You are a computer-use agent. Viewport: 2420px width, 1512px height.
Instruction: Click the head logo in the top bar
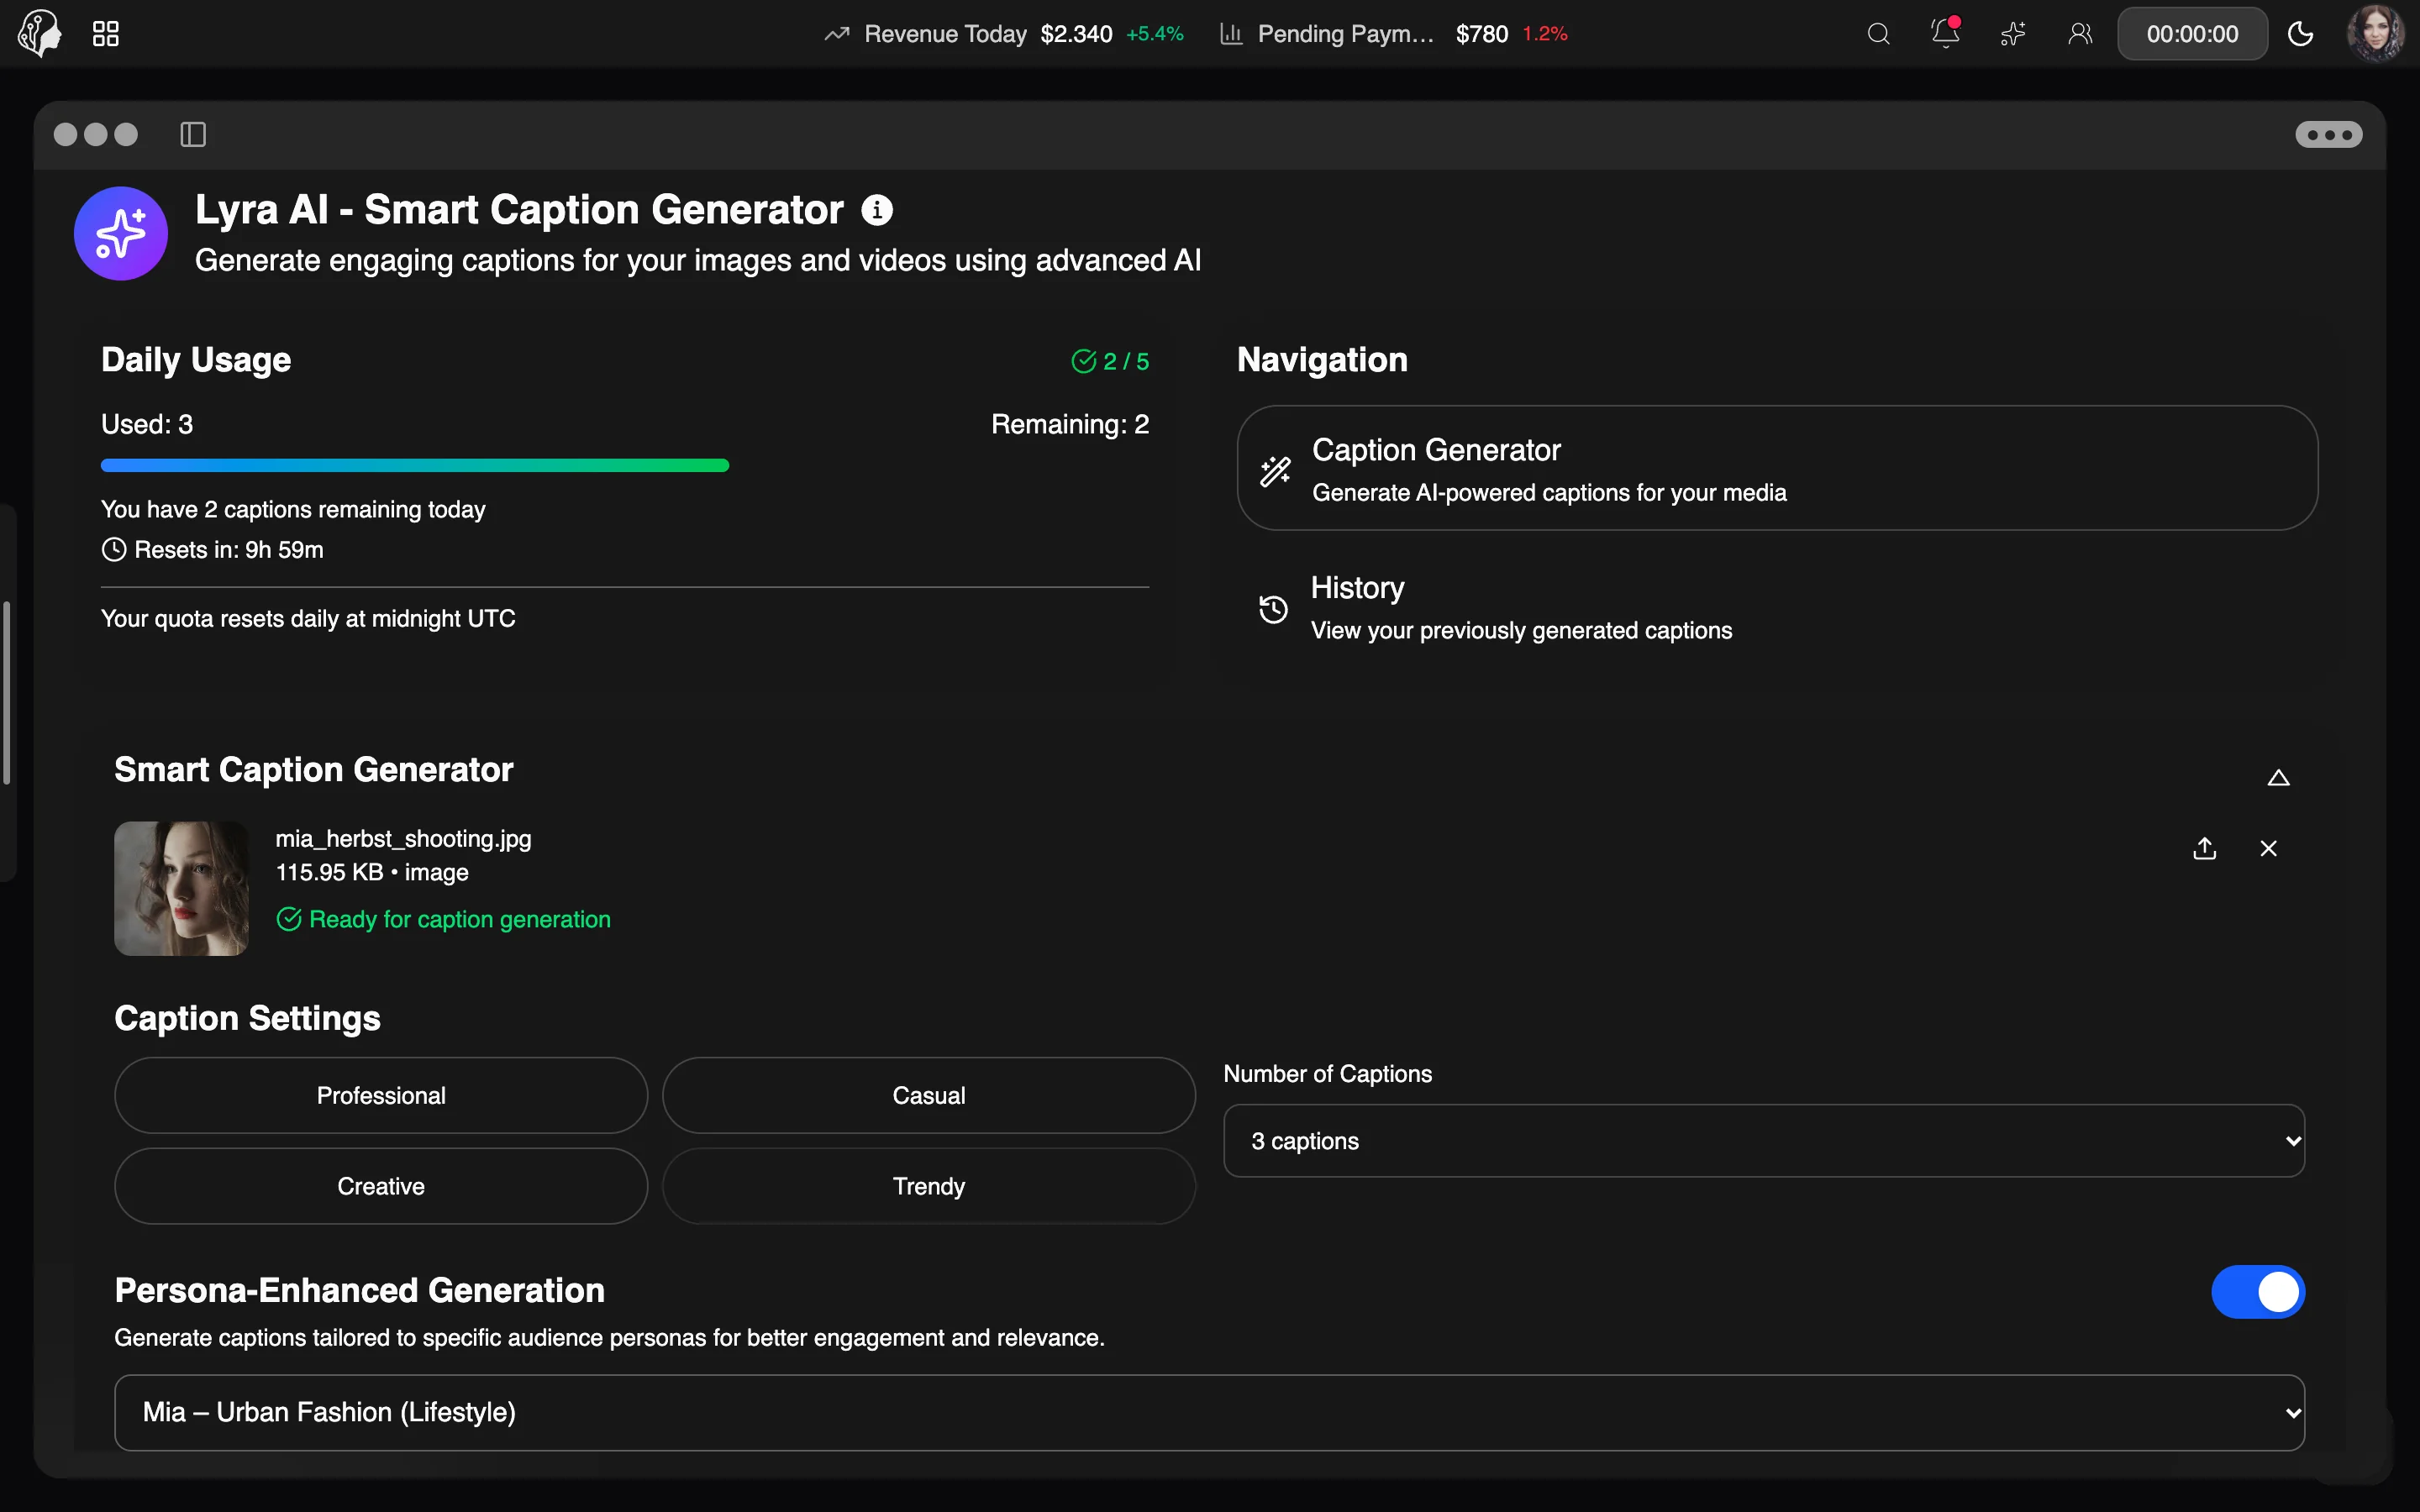[39, 33]
